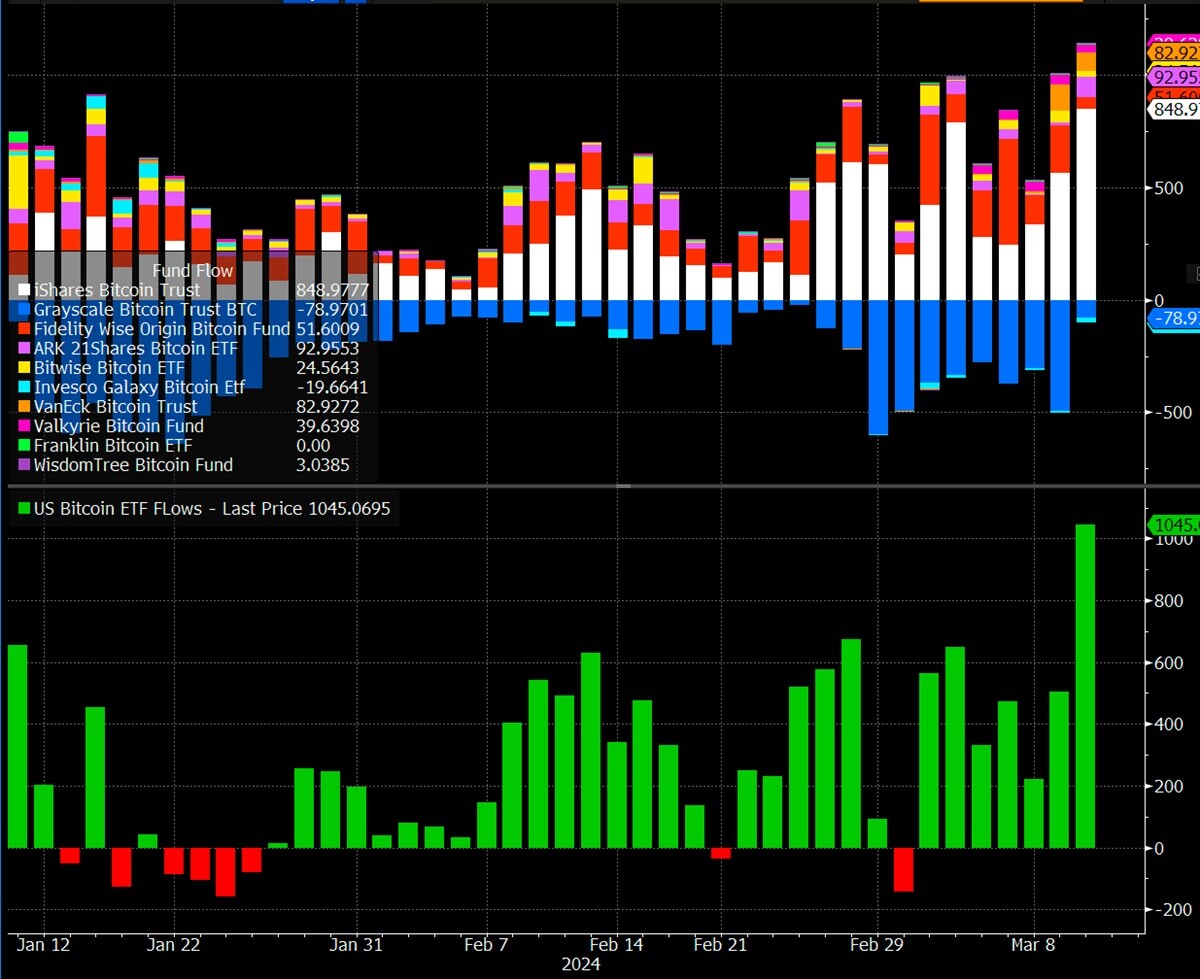Click the green 1045 value tag on axis

[1173, 525]
